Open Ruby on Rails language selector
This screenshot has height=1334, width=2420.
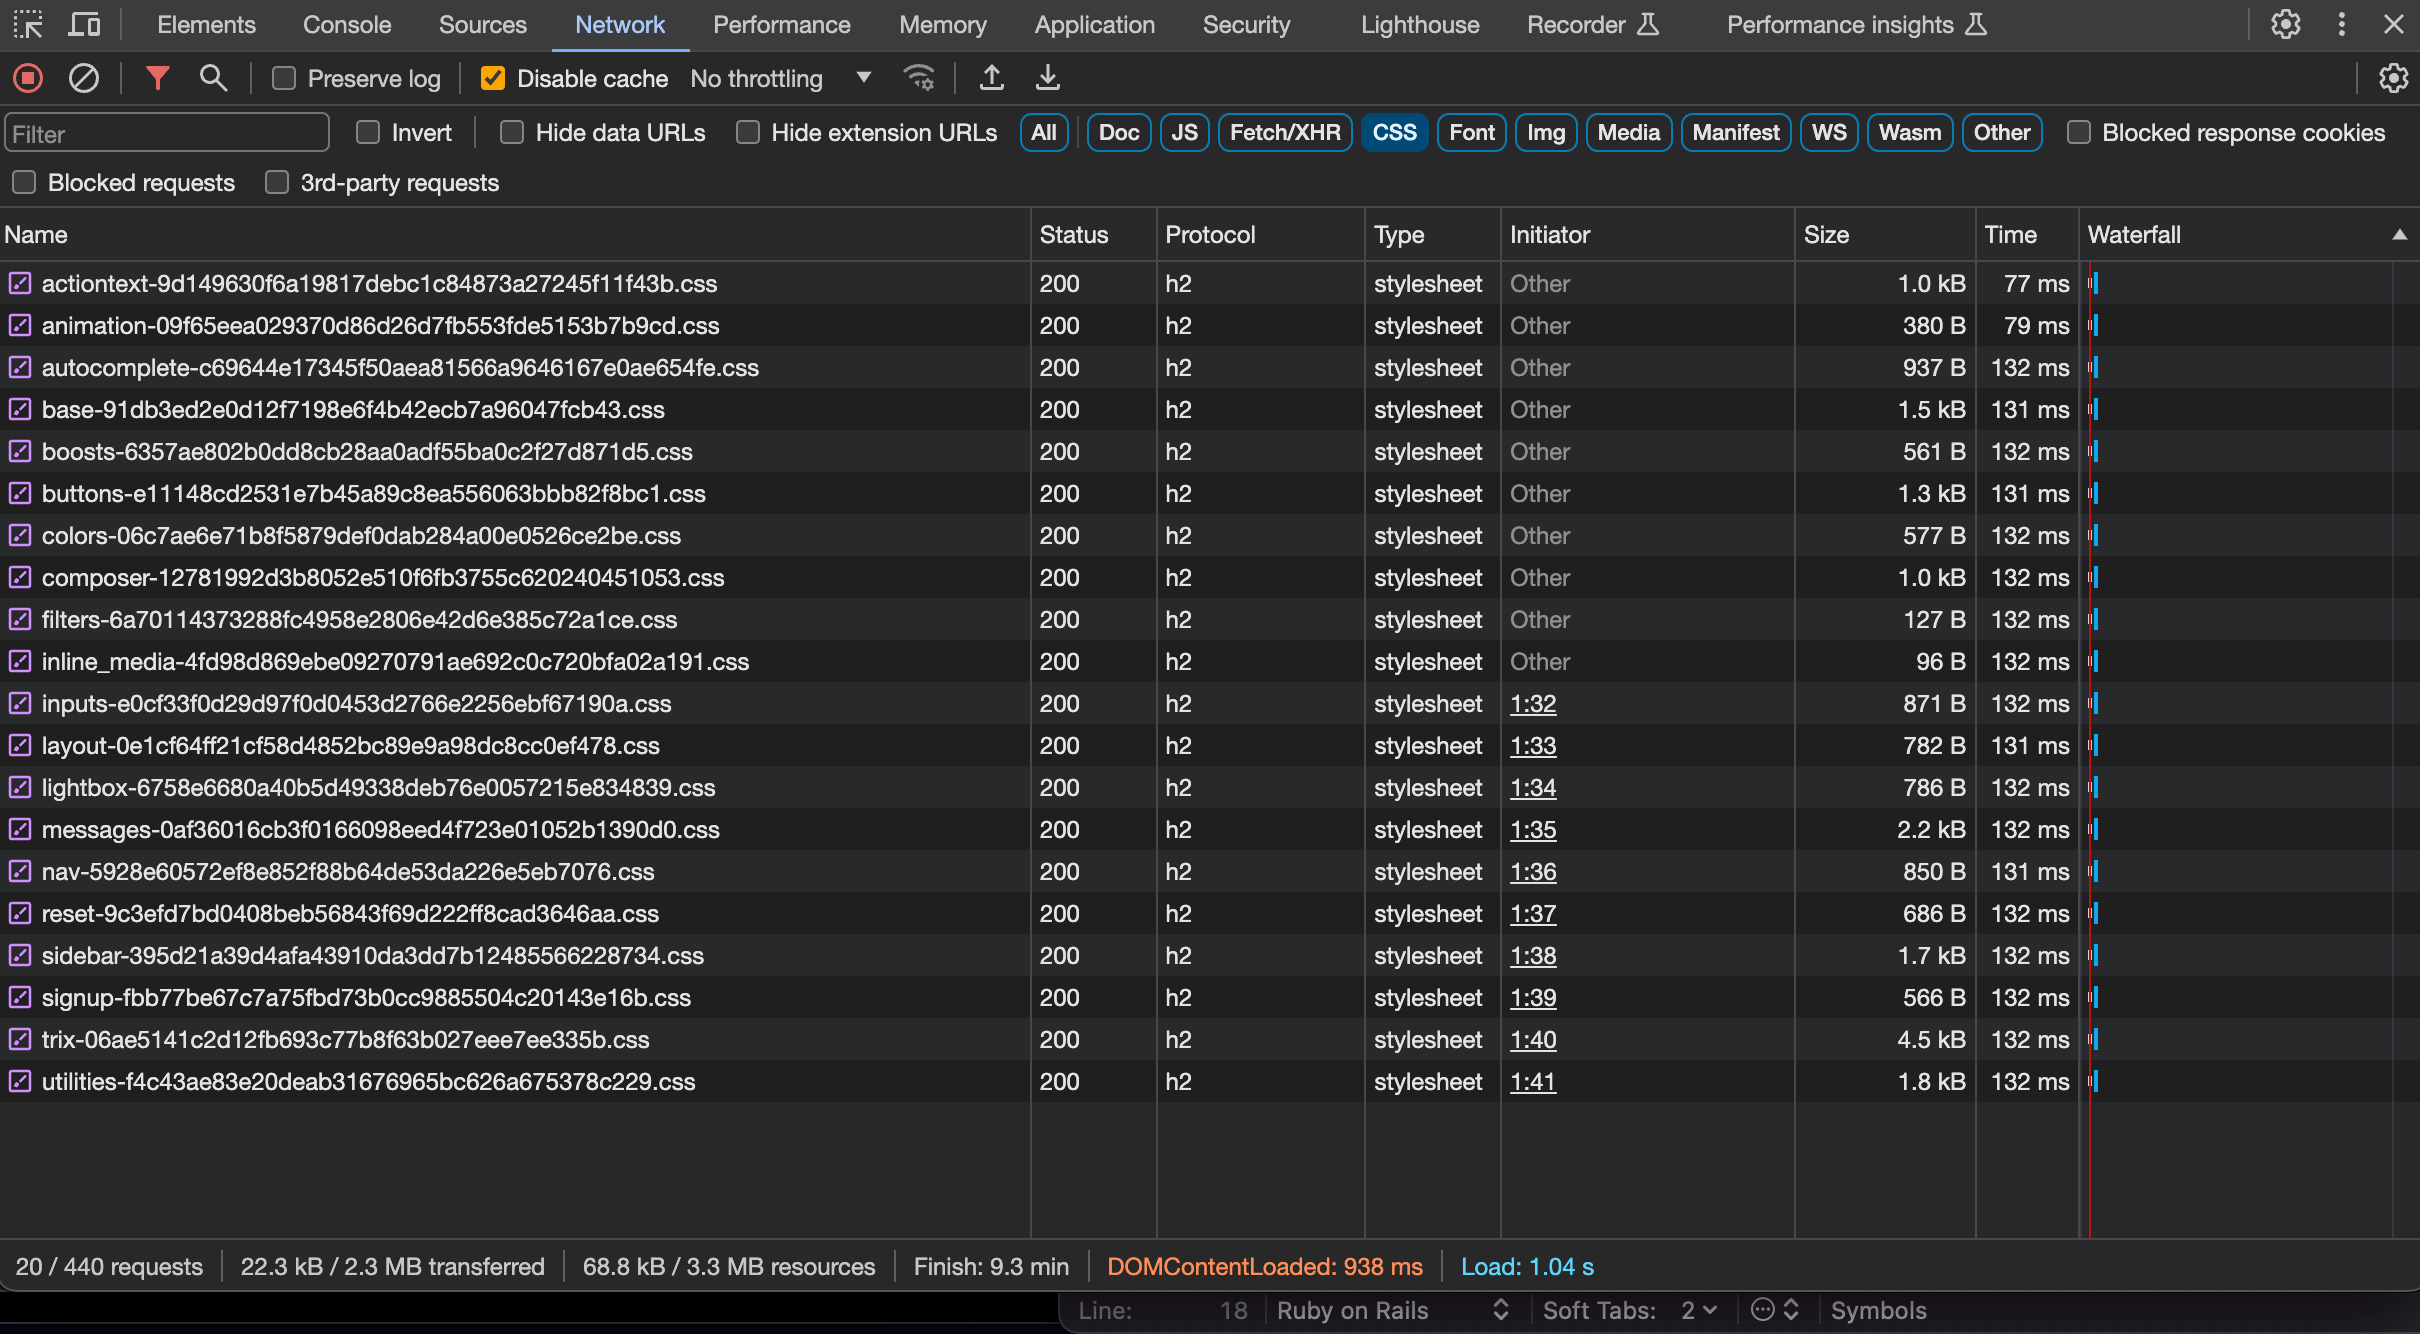pyautogui.click(x=1392, y=1310)
